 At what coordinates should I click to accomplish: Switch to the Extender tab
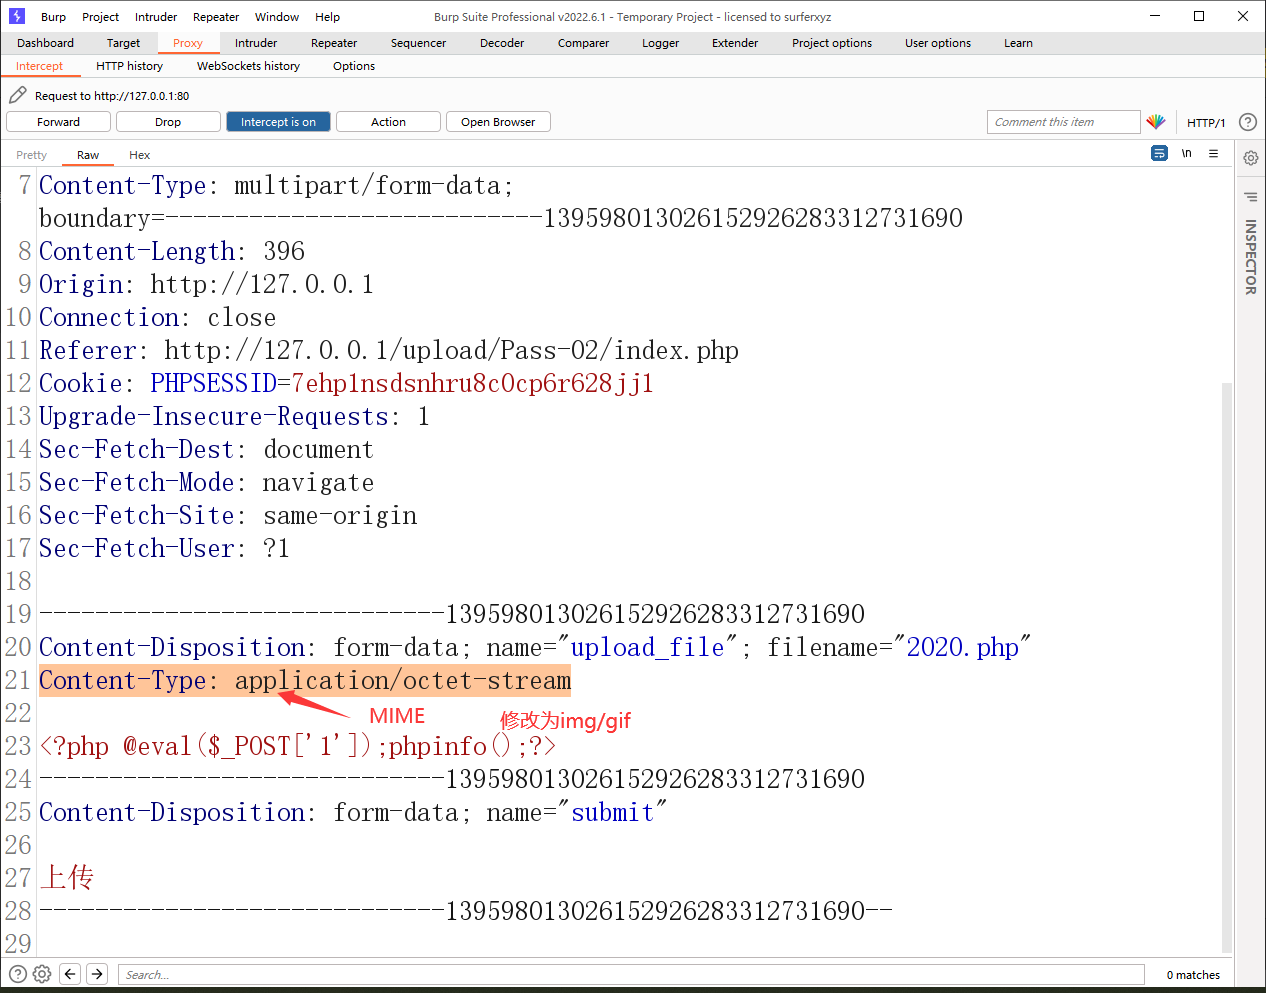735,43
